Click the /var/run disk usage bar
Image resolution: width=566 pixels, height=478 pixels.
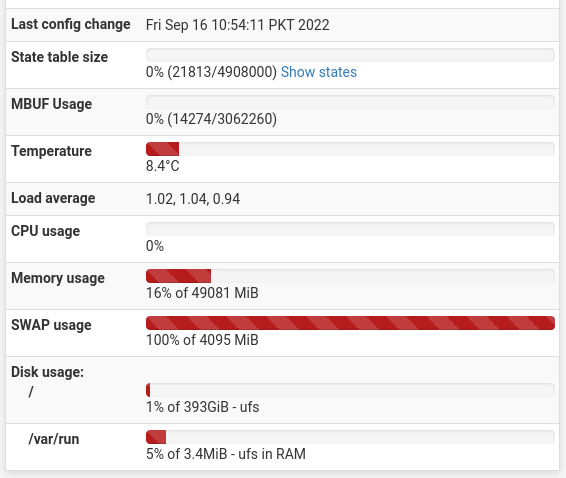(350, 437)
